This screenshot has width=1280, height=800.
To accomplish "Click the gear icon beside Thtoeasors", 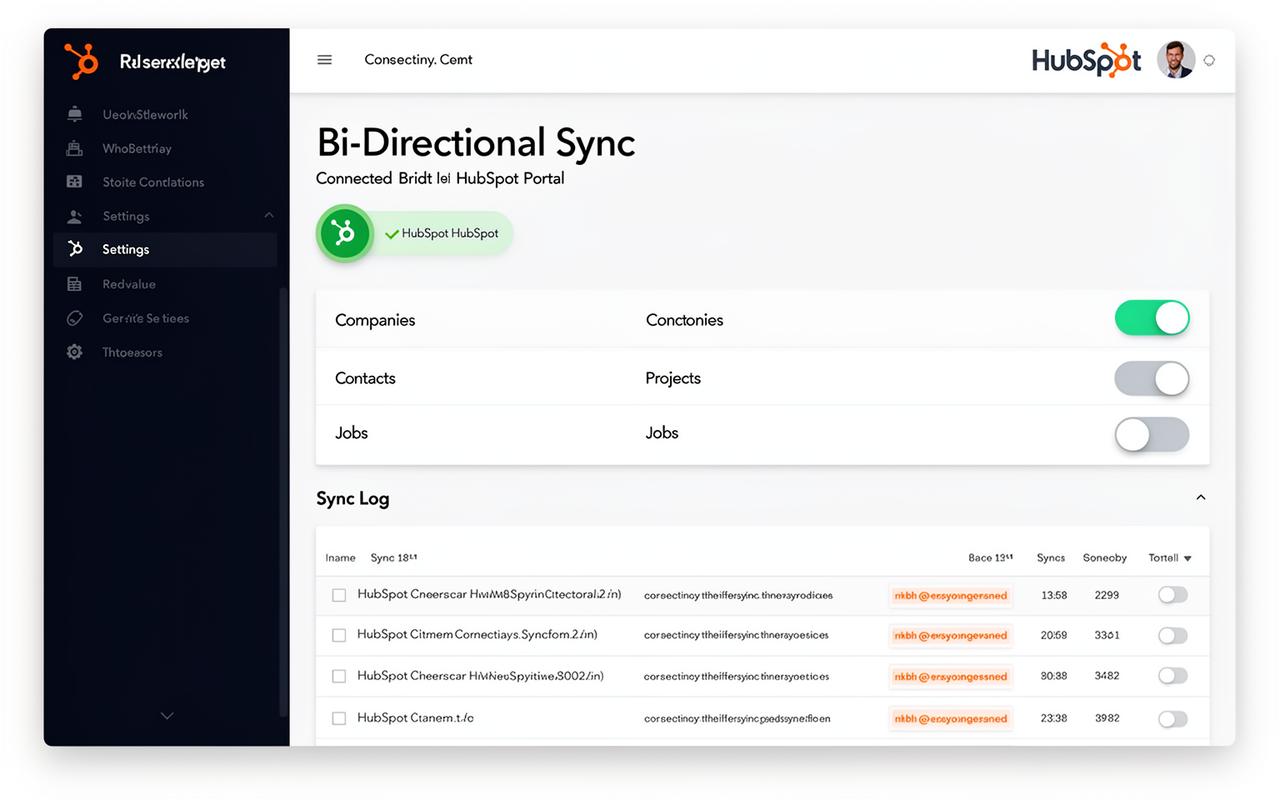I will tap(74, 352).
